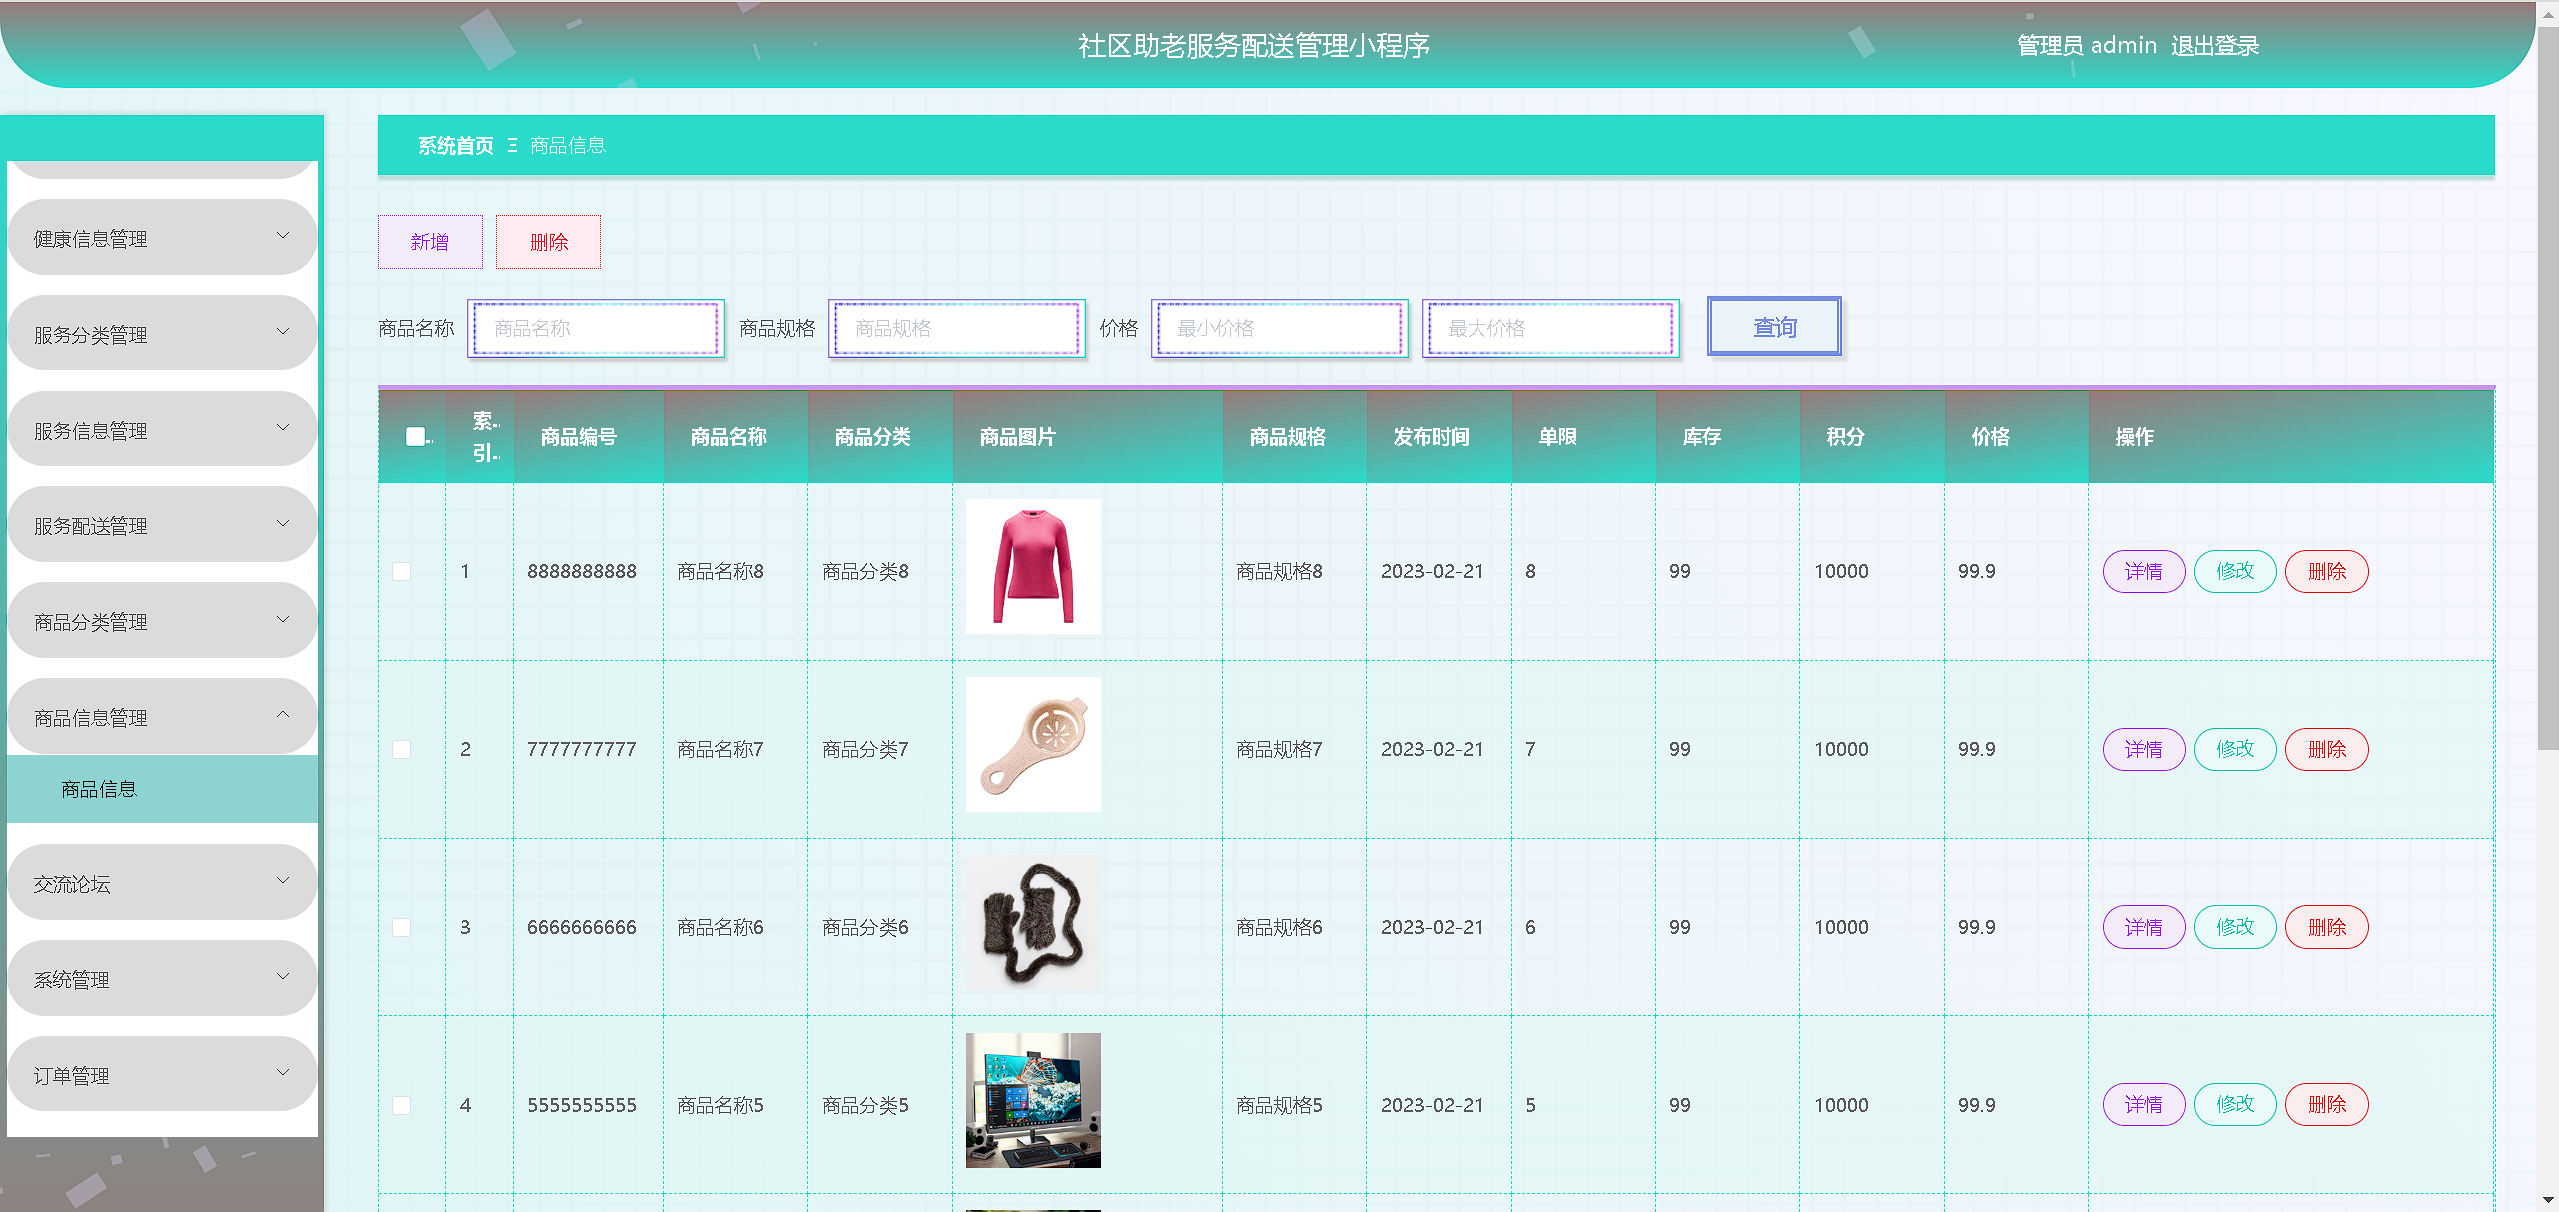Screen dimensions: 2559x1212
Task: Click the 新增 add button
Action: click(x=430, y=242)
